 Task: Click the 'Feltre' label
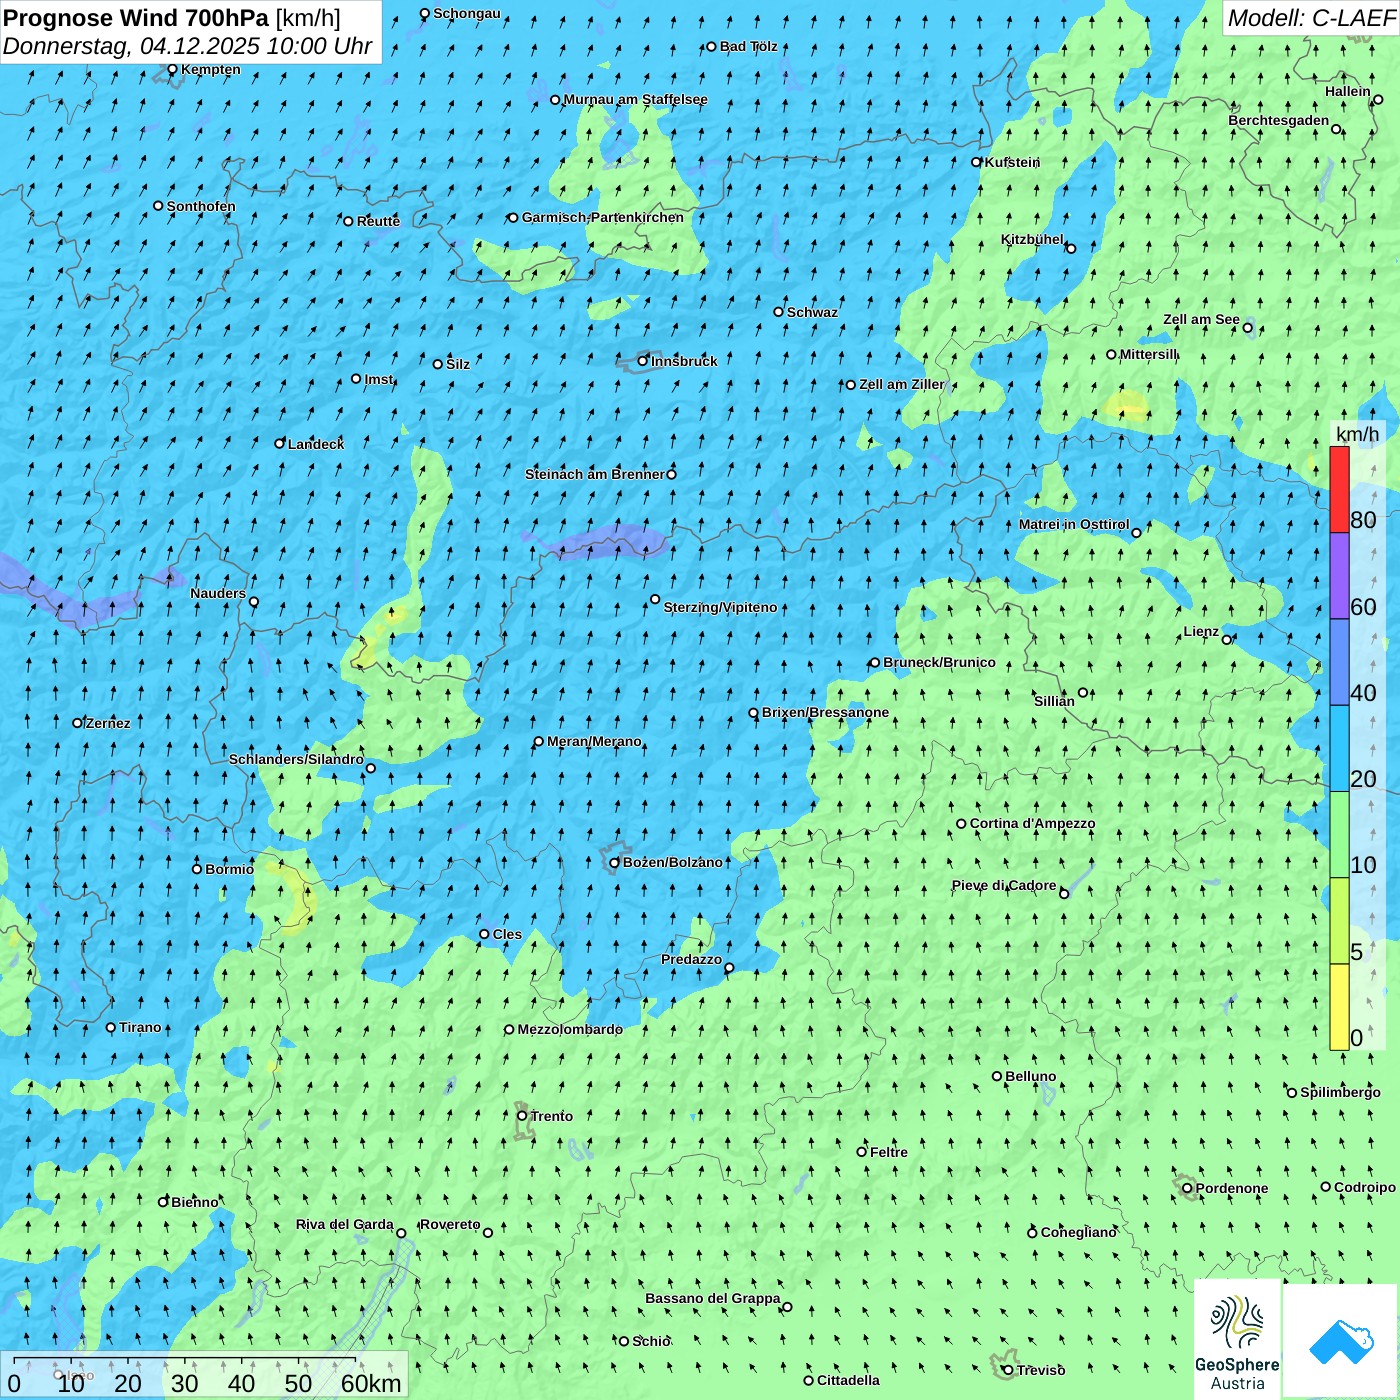point(889,1152)
